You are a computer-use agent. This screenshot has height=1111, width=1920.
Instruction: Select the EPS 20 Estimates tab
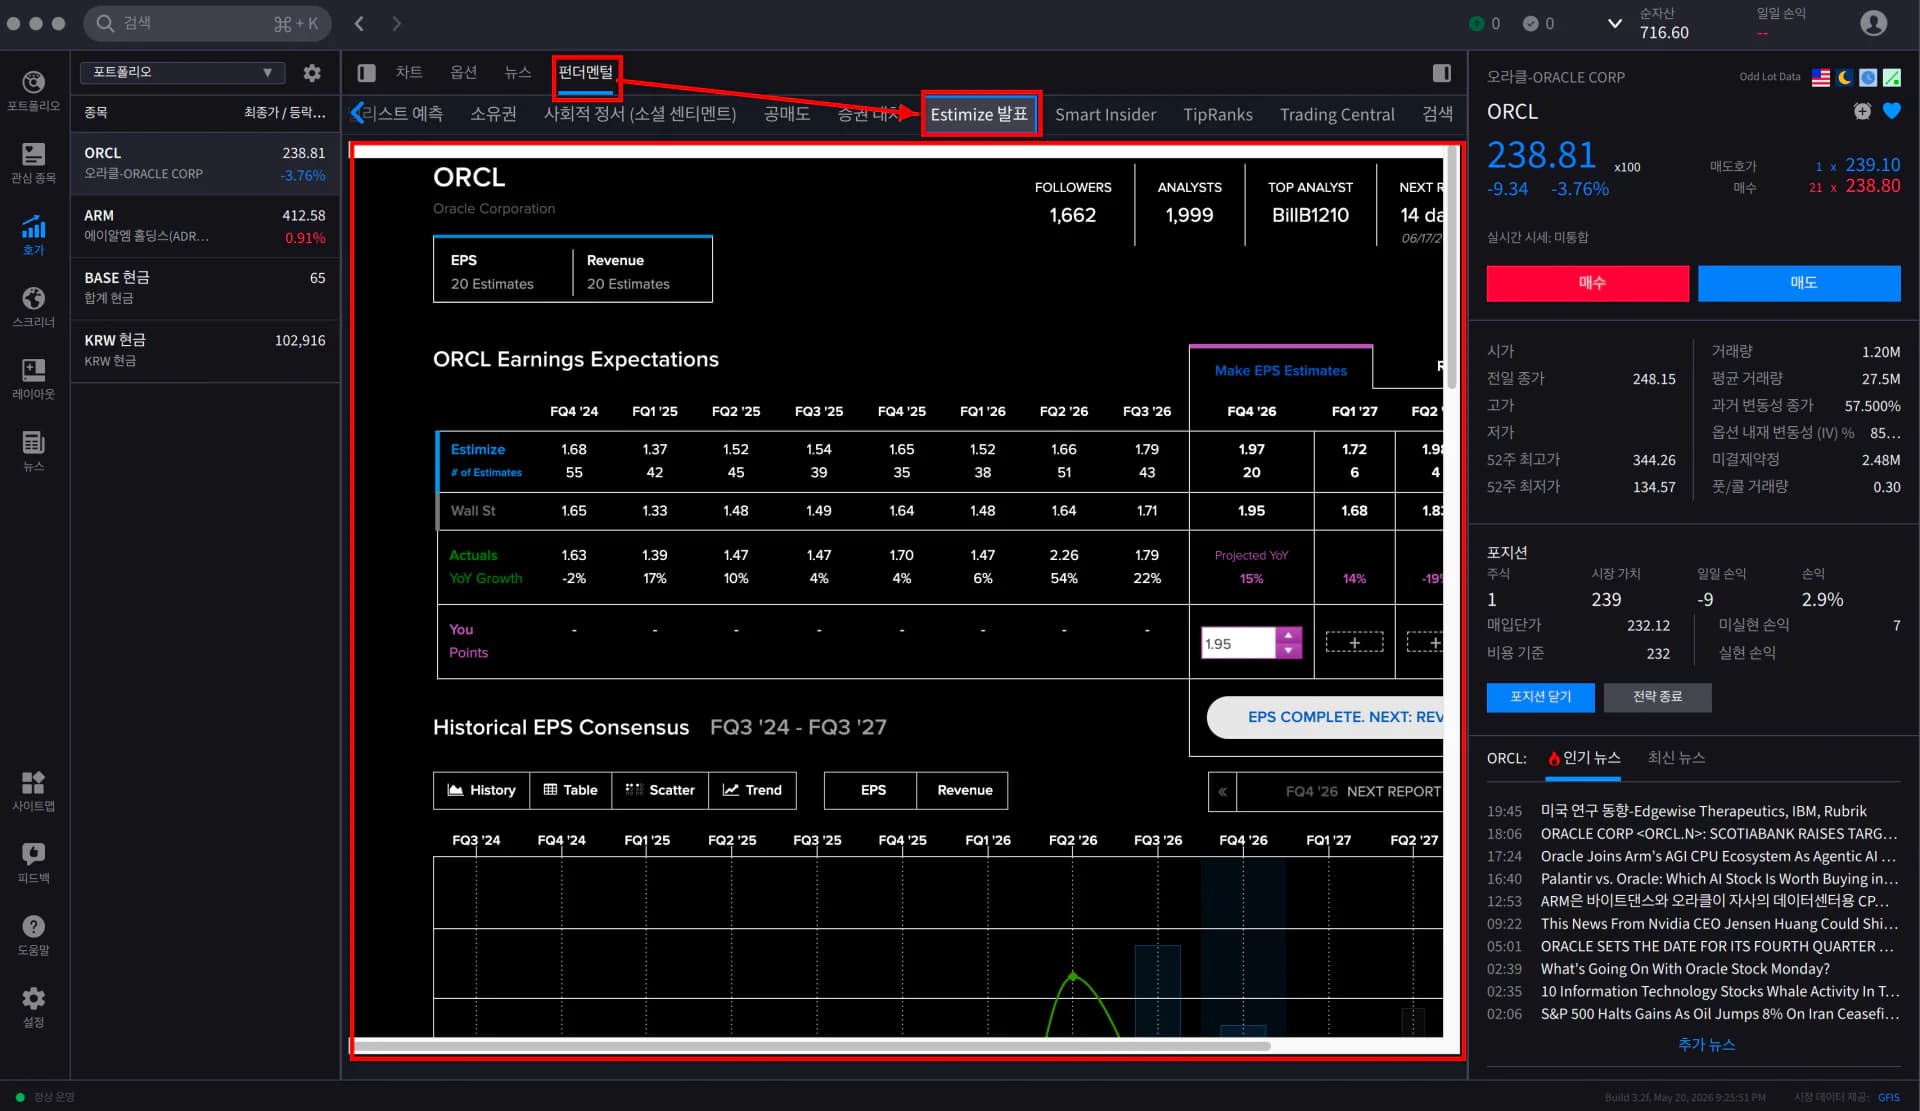pyautogui.click(x=503, y=271)
